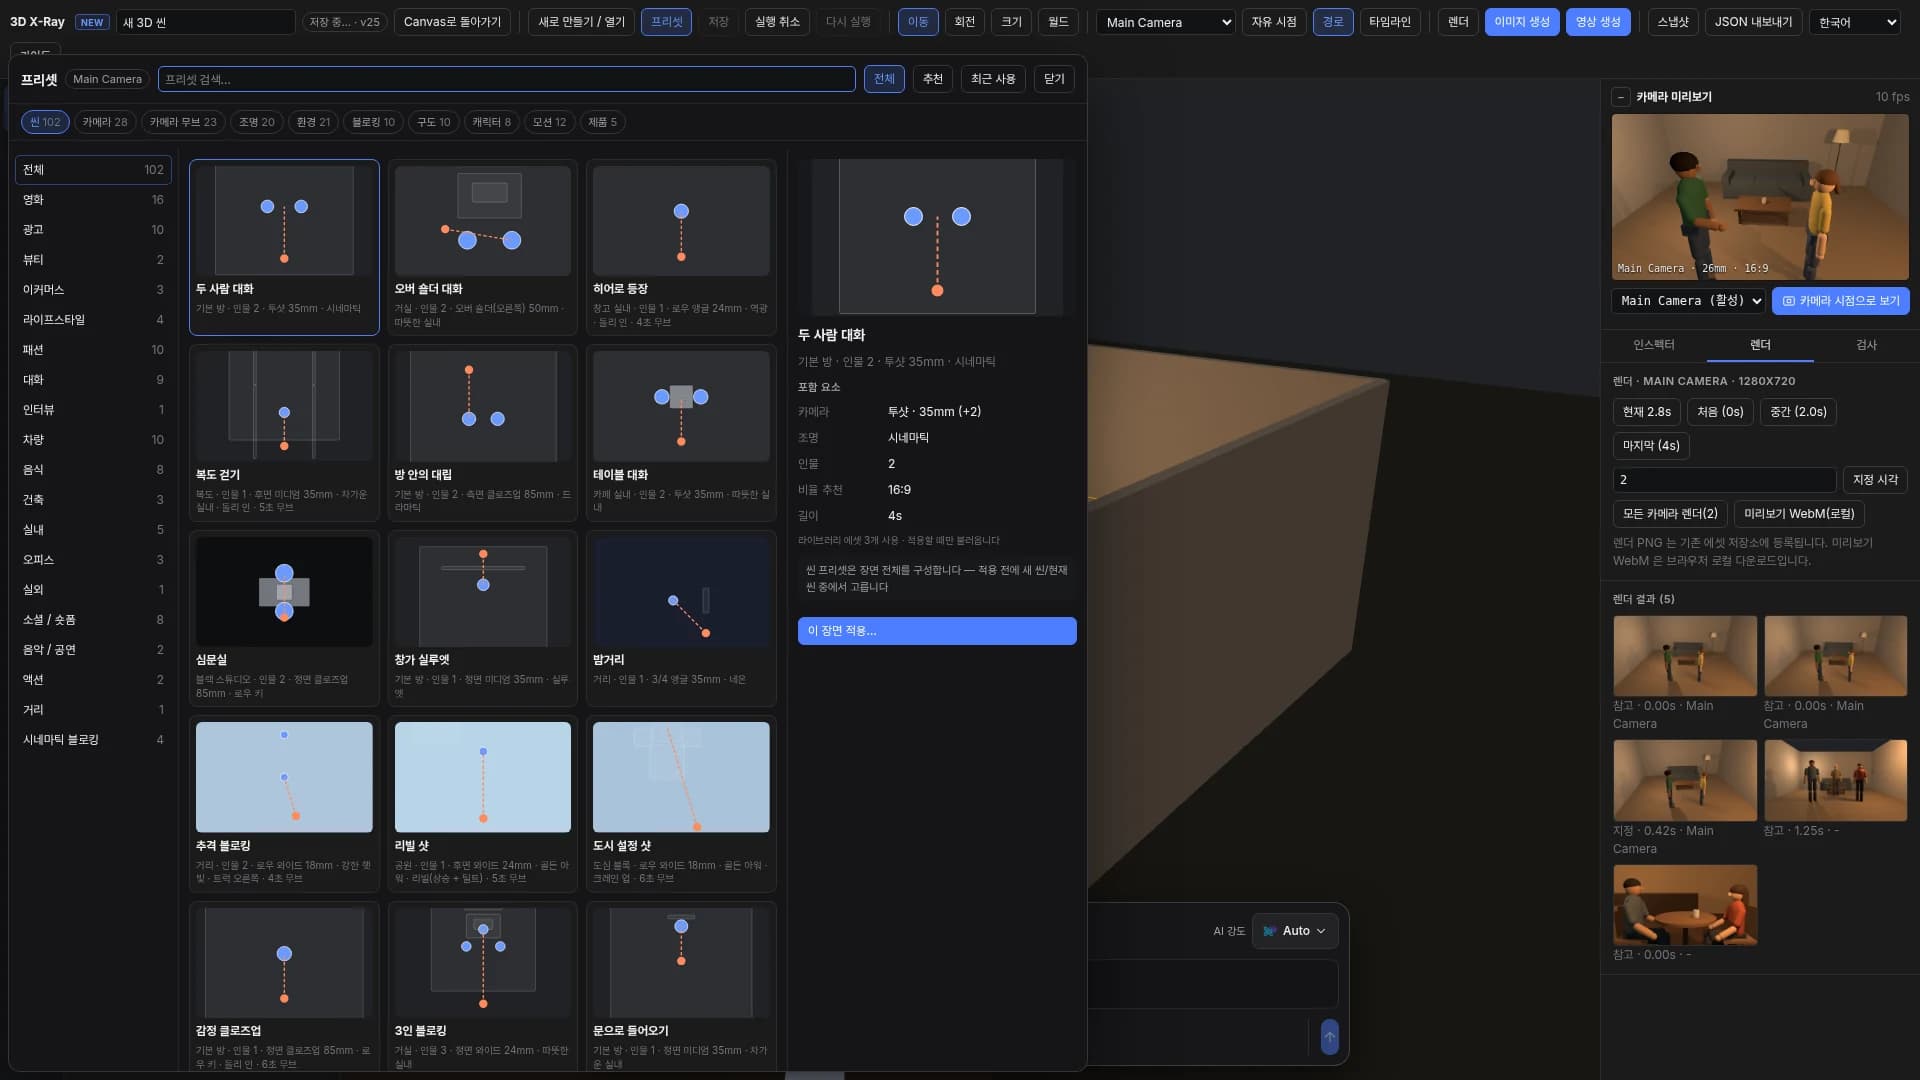Screen dimensions: 1920x1080
Task: Open the Auto AI strength dropdown
Action: click(x=1295, y=931)
